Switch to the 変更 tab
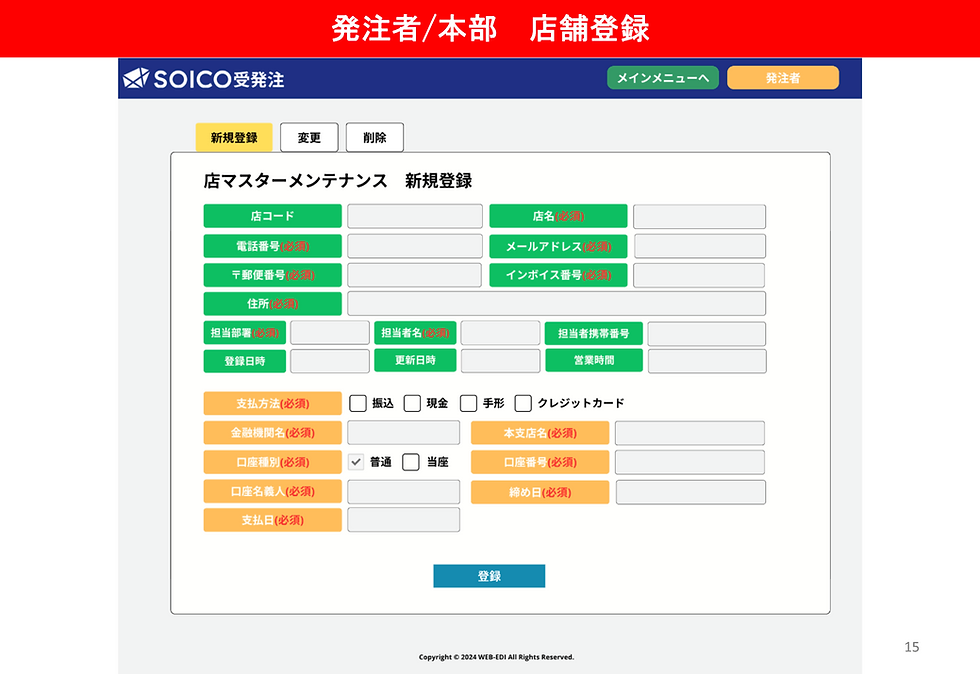The width and height of the screenshot is (980, 674). [x=309, y=137]
